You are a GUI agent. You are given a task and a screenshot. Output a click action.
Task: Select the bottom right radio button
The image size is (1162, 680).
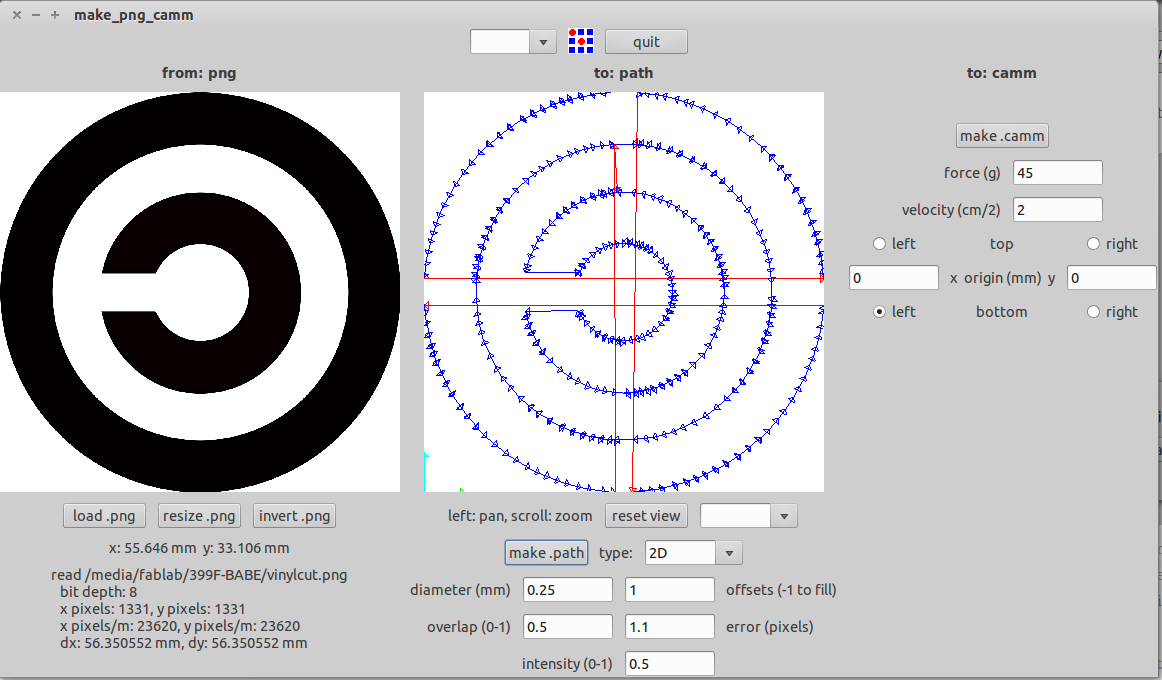1093,312
